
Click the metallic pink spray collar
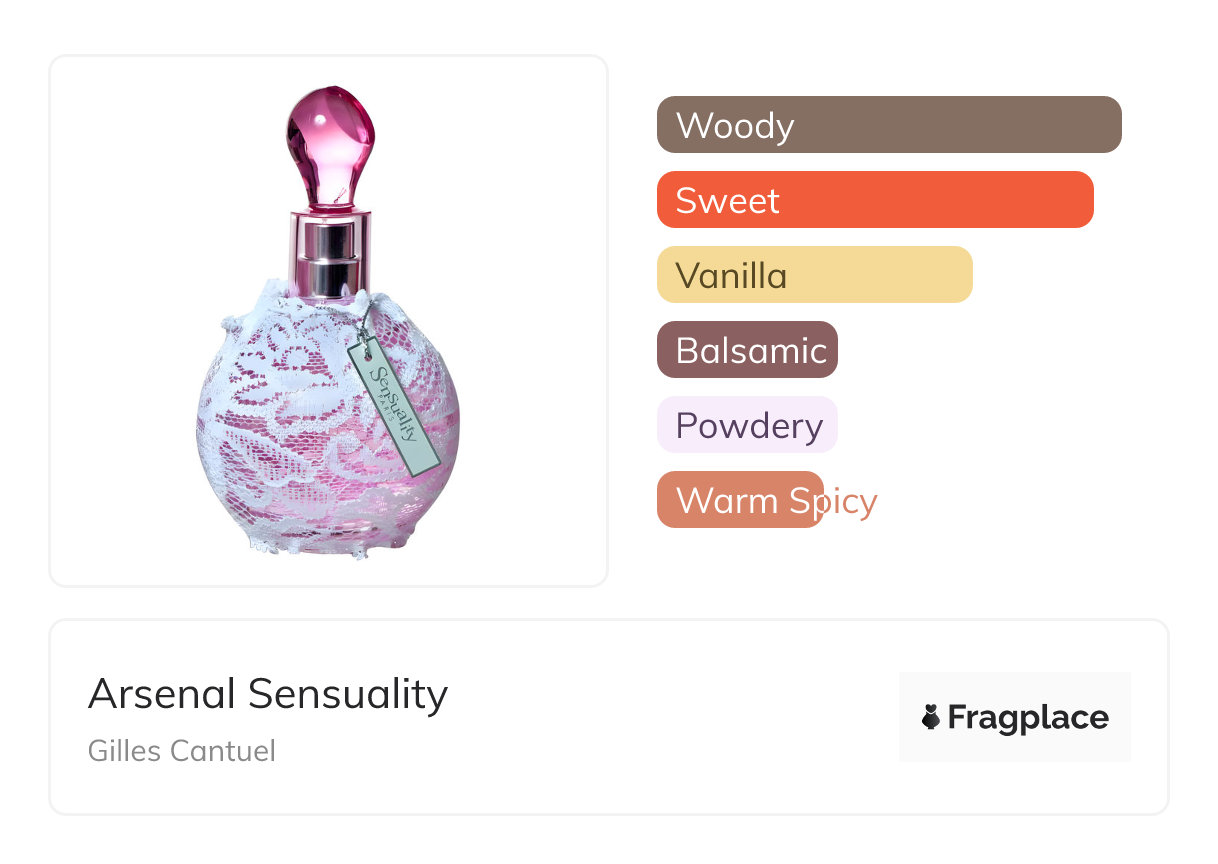pos(330,253)
